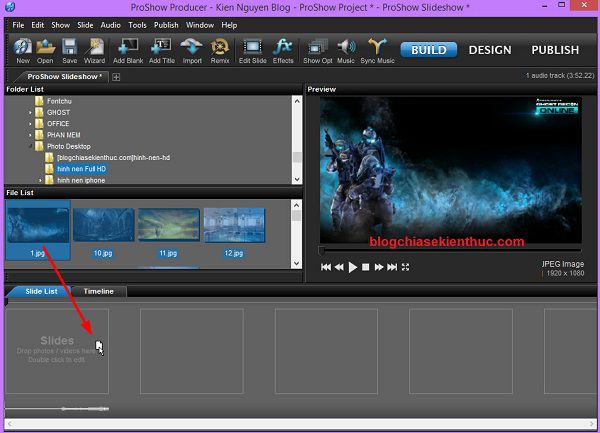The width and height of the screenshot is (600, 433).
Task: Open the Tools menu
Action: [137, 25]
